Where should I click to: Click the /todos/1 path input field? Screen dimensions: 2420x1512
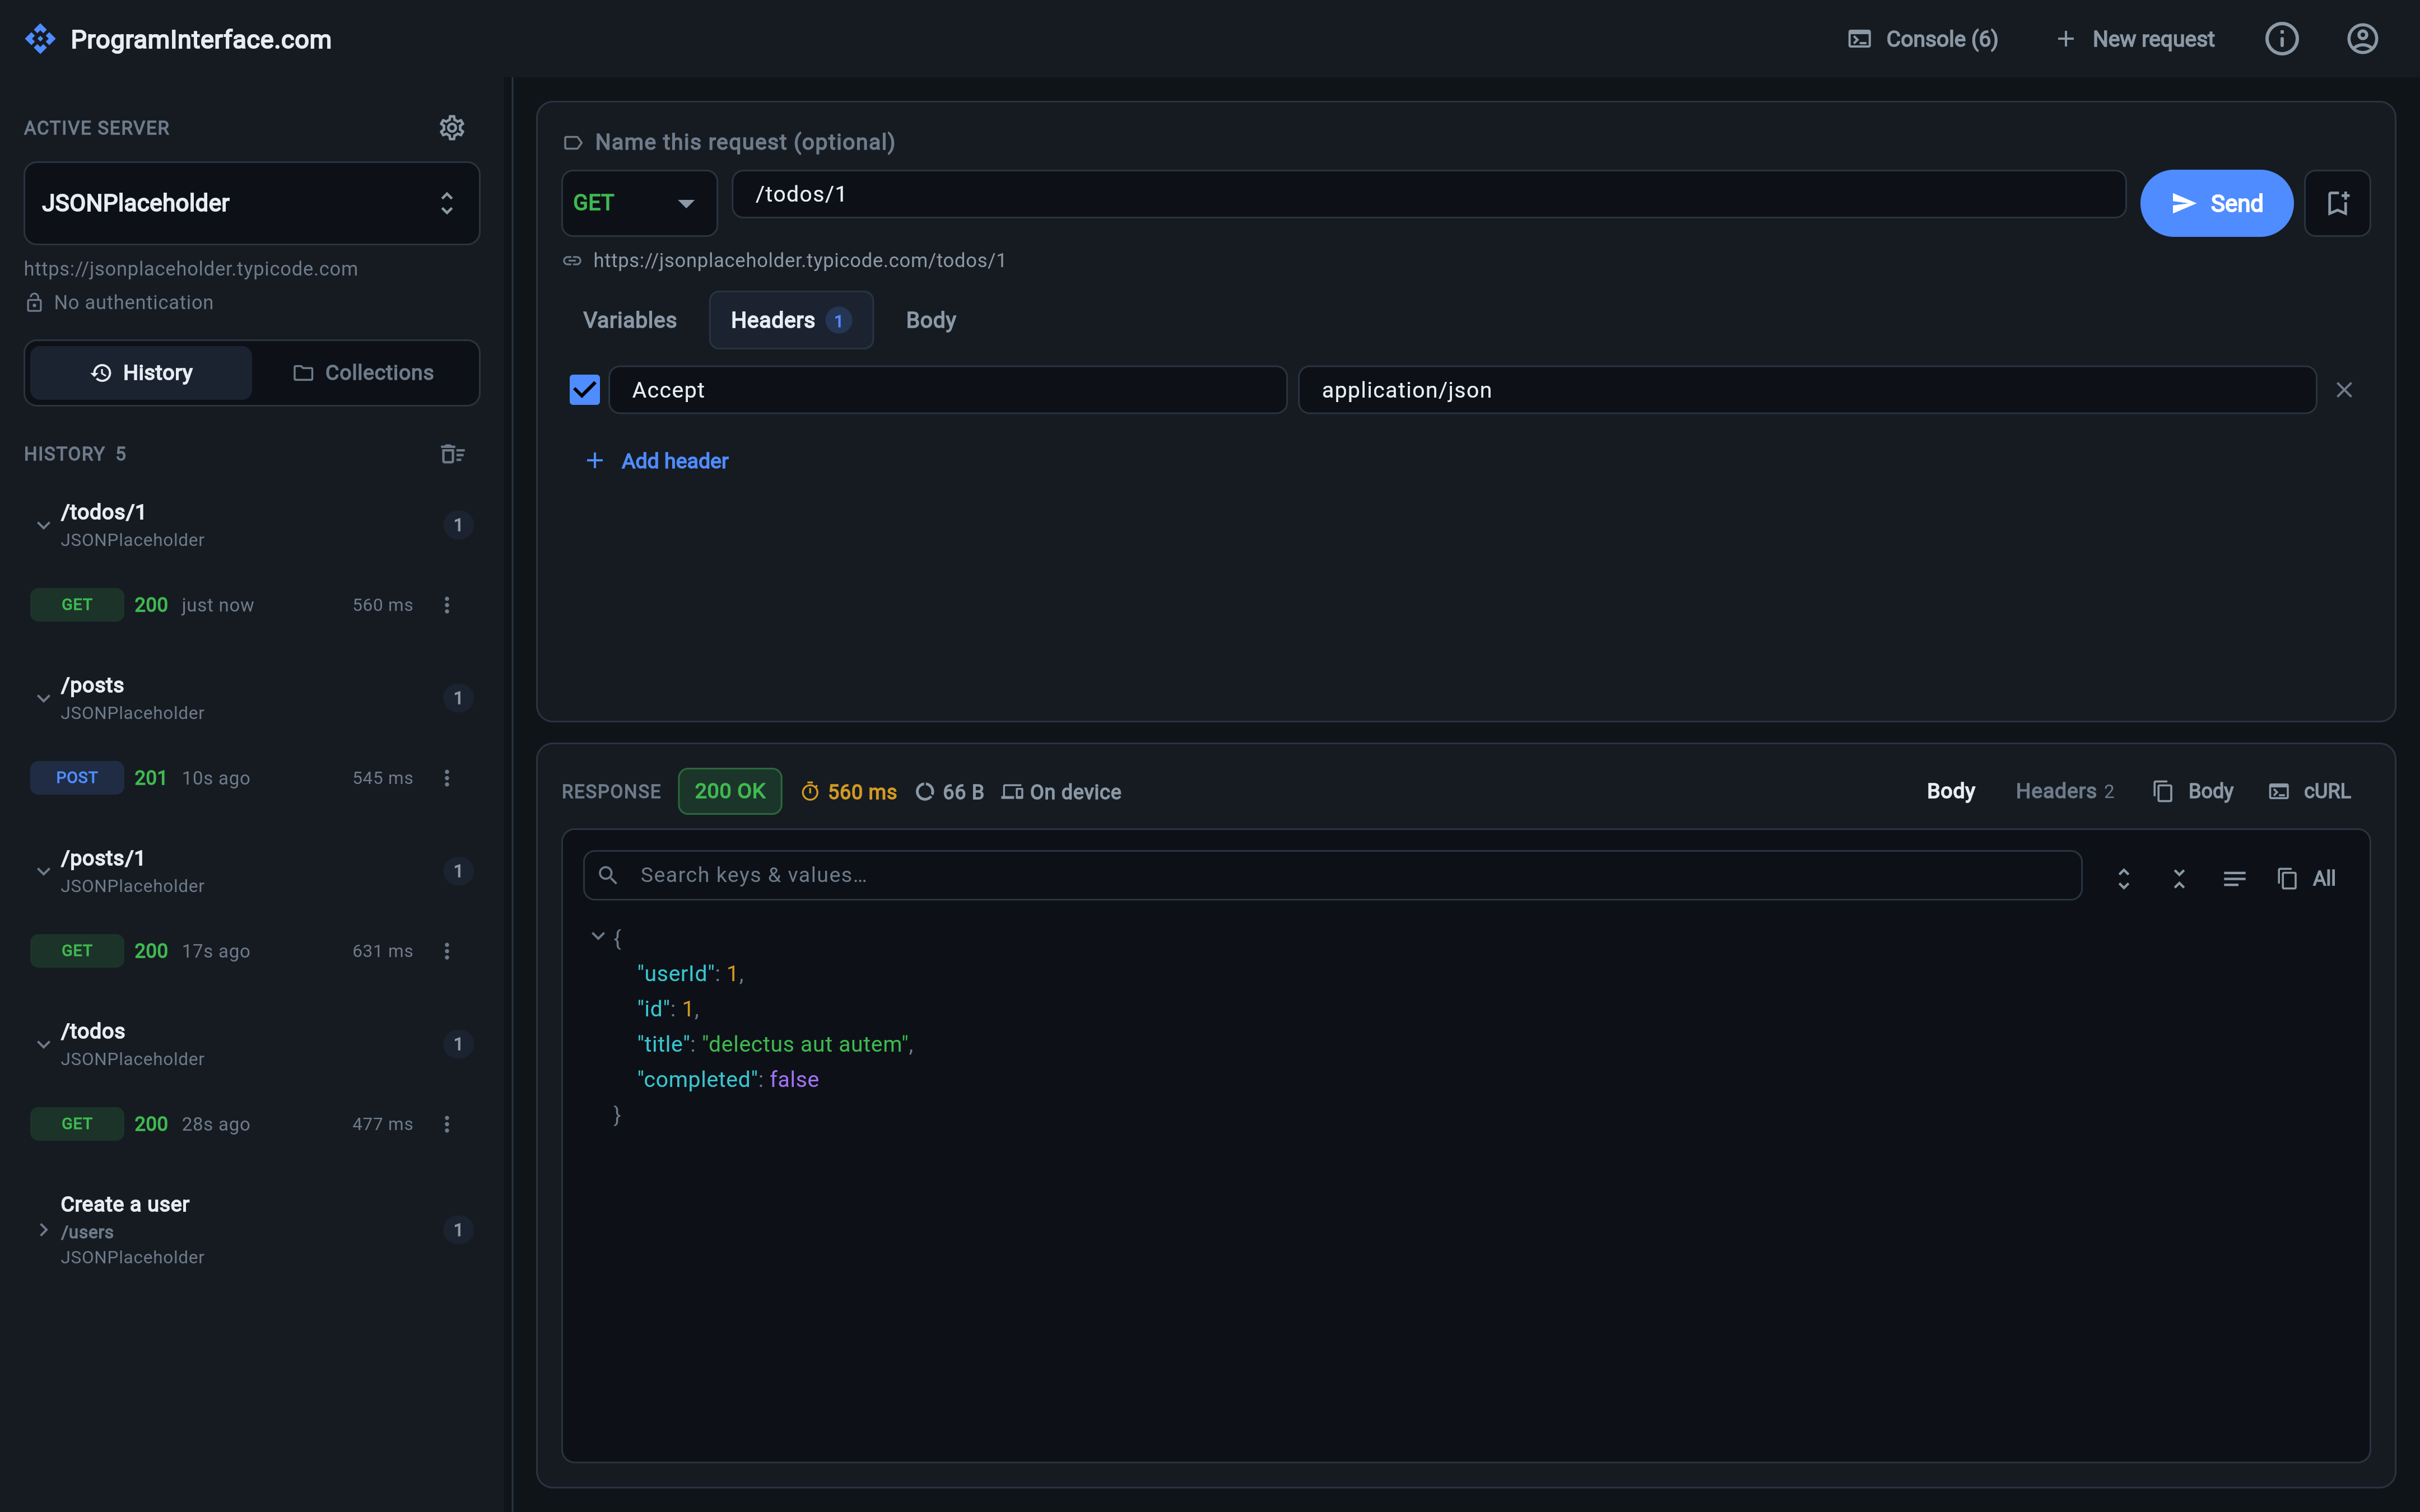coord(1428,194)
